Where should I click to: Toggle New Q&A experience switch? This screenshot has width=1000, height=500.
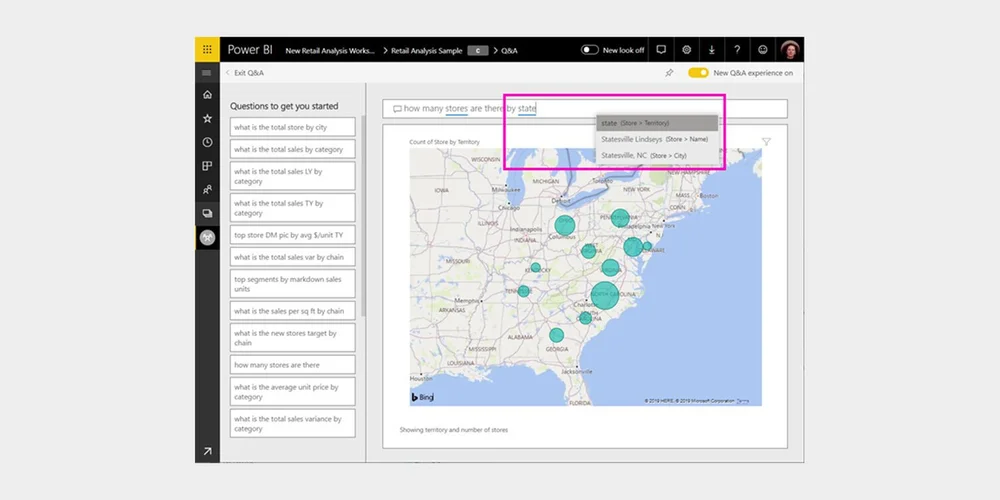pos(698,73)
